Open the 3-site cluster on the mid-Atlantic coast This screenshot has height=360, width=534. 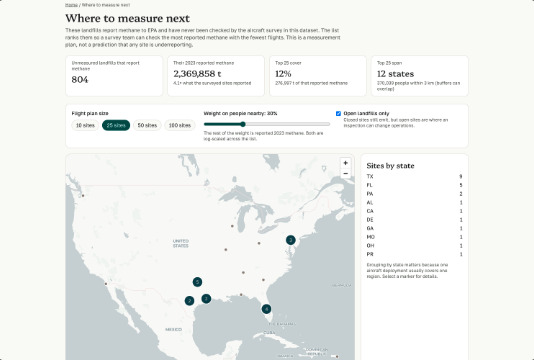click(290, 240)
